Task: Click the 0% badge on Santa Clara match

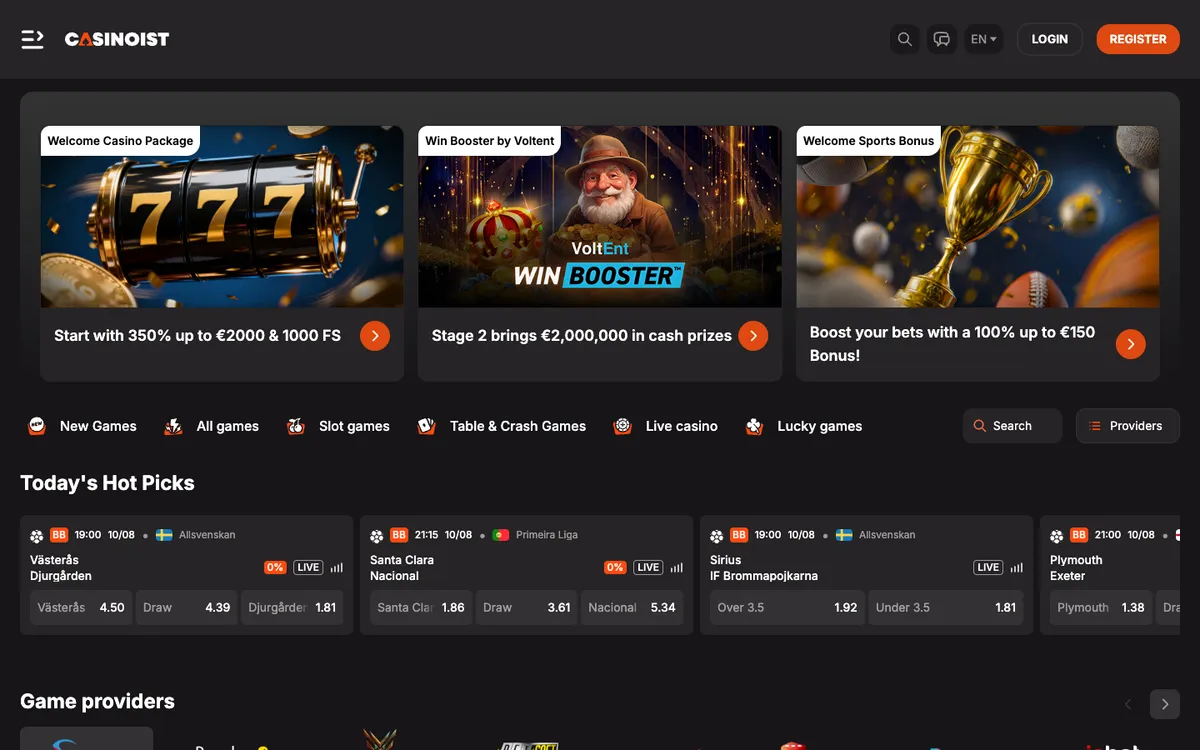Action: coord(615,567)
